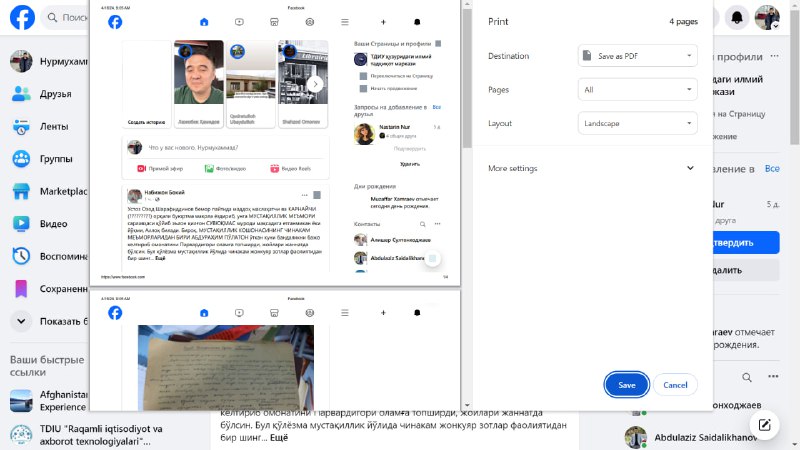
Task: Confirm friend request with Подтвердить button
Action: [x=746, y=242]
